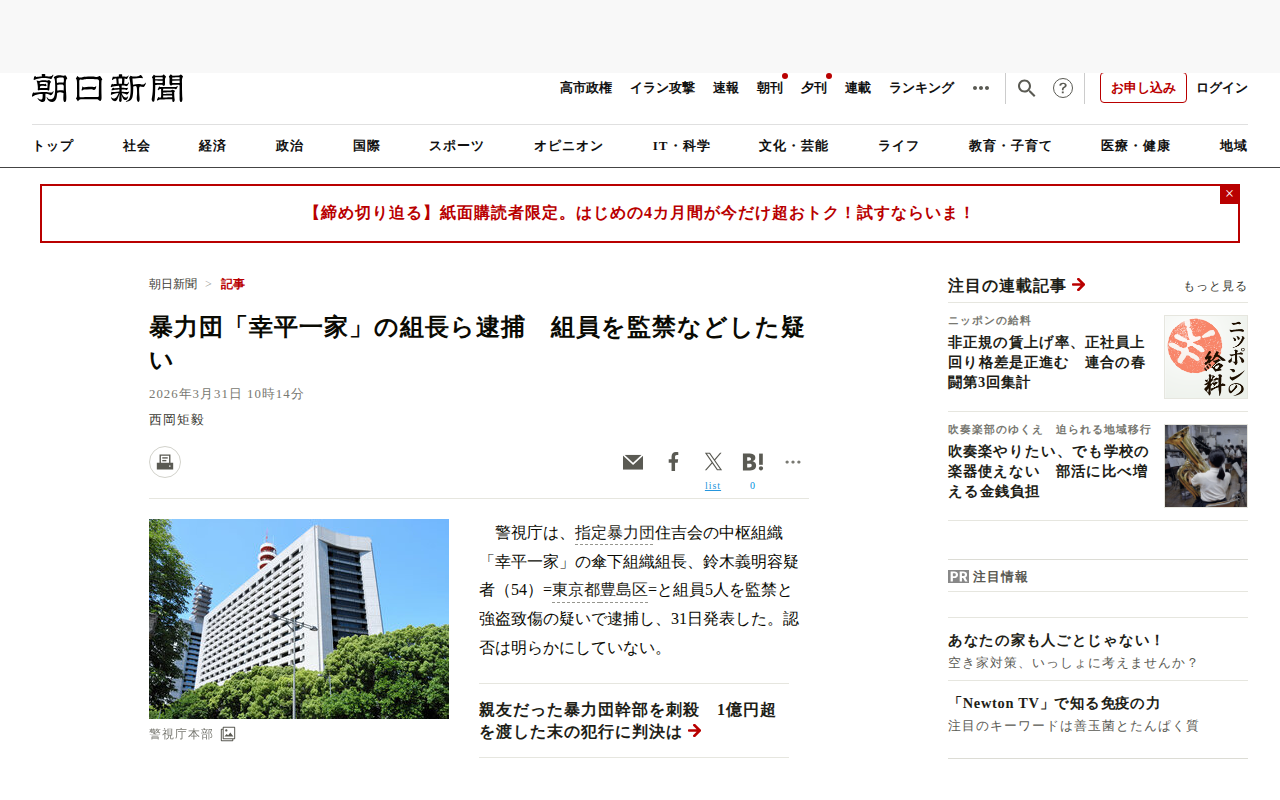Screen dimensions: 1280x800
Task: Select the IT・科学 navigation tab
Action: coord(681,146)
